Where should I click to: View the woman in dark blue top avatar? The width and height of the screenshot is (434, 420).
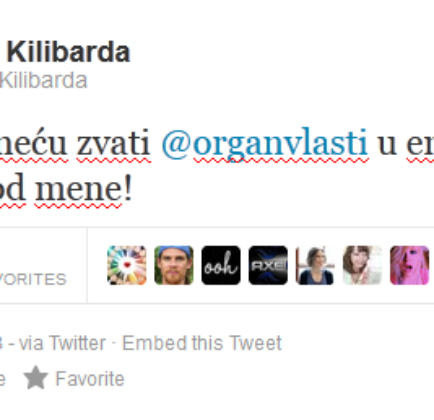pyautogui.click(x=315, y=265)
